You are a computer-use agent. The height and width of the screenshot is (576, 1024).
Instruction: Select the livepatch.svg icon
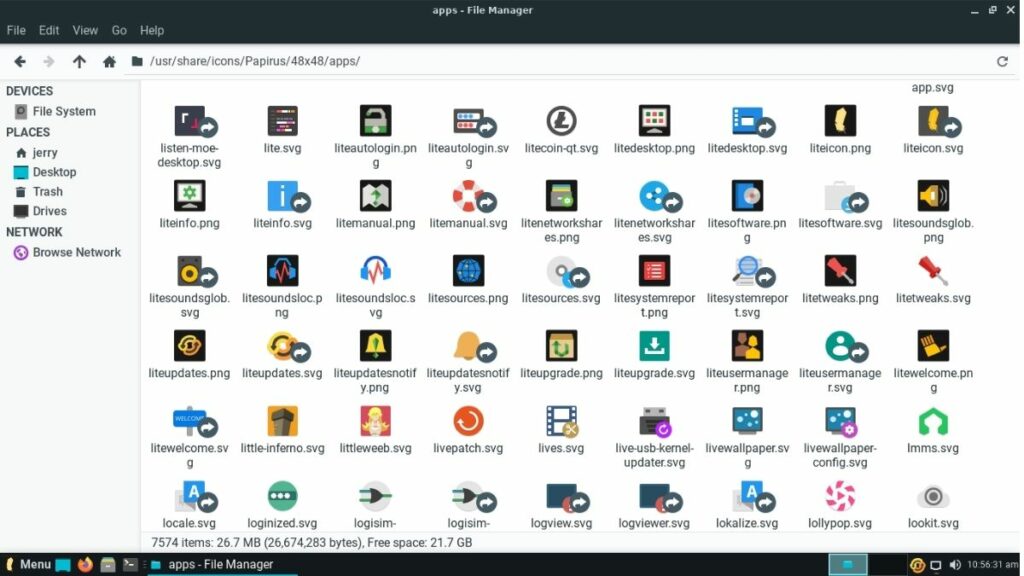tap(468, 420)
